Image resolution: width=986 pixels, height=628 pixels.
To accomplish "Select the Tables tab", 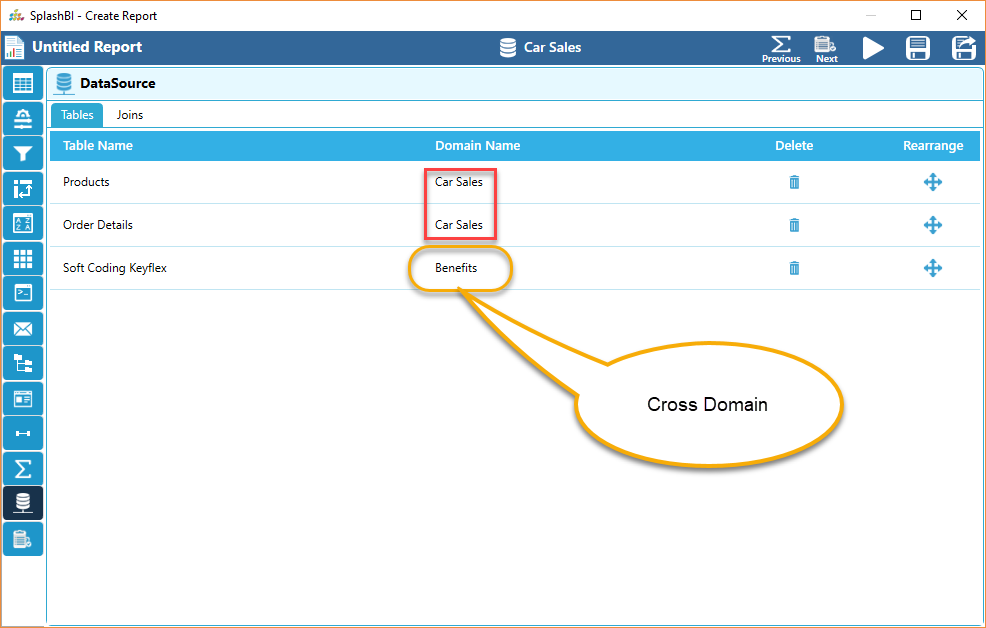I will click(77, 115).
